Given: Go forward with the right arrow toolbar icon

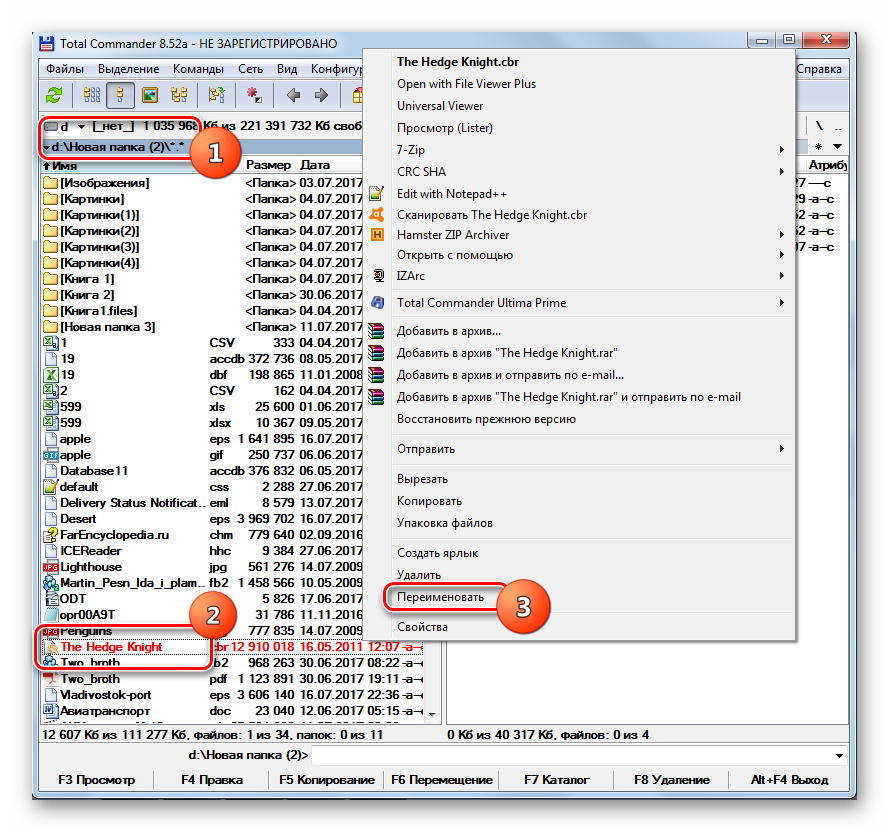Looking at the screenshot, I should tap(321, 95).
